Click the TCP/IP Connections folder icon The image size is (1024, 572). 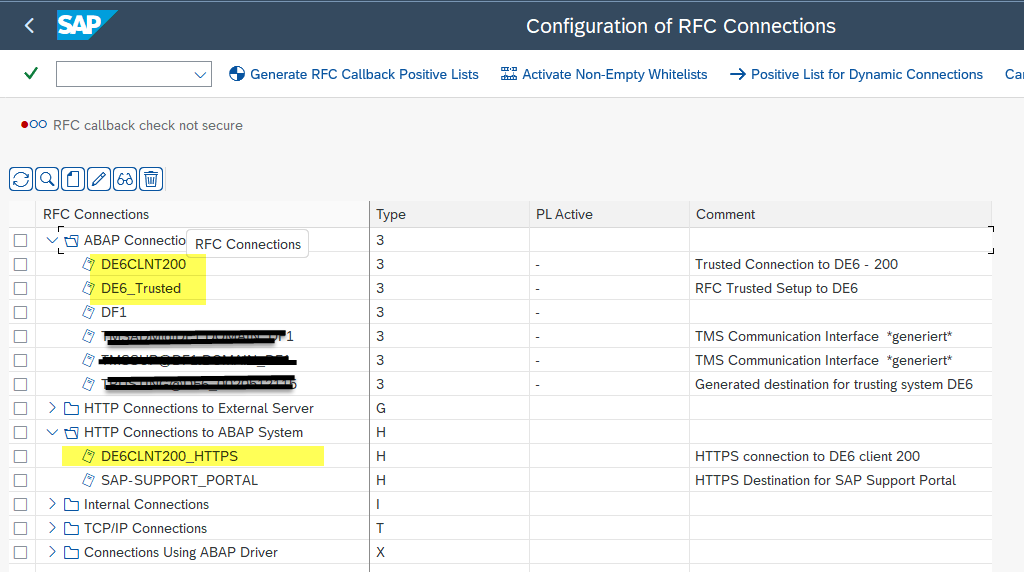(71, 528)
